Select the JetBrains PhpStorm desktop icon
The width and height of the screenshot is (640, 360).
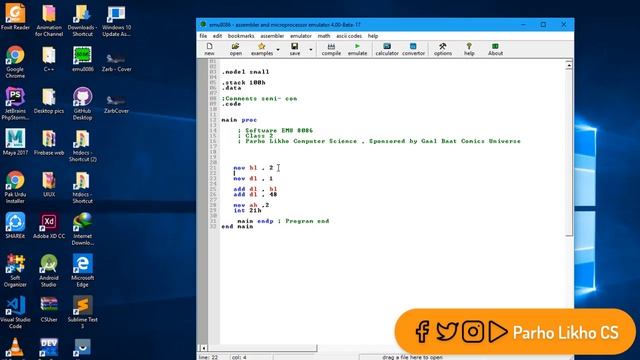click(x=15, y=103)
